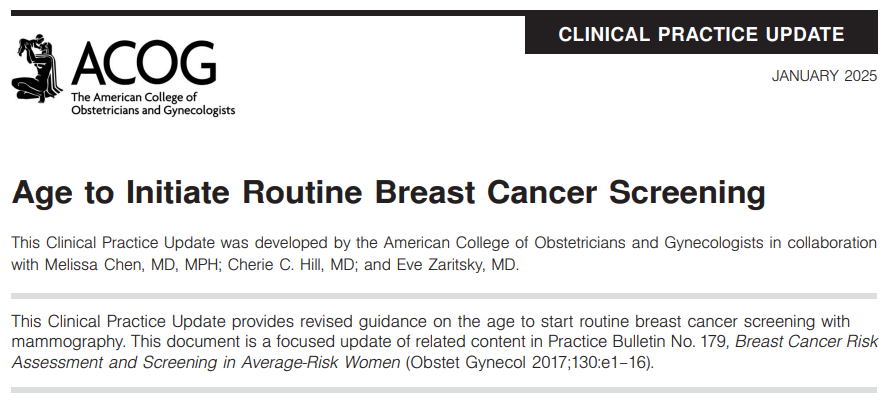Image resolution: width=887 pixels, height=400 pixels.
Task: Click the title Age to Initiate Routine Breast Cancer Screening
Action: pyautogui.click(x=388, y=192)
